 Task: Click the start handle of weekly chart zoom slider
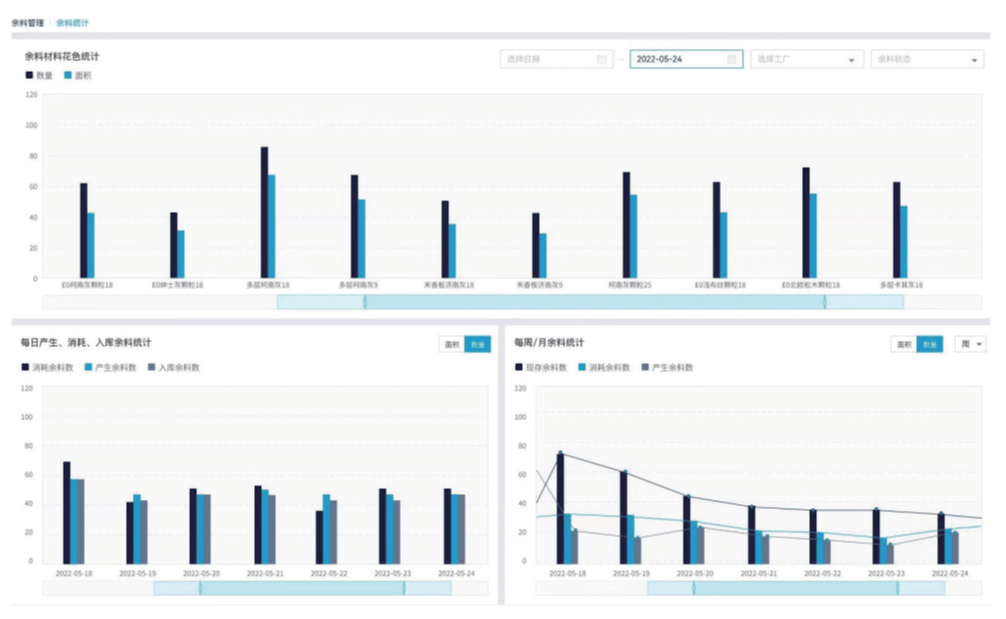[x=694, y=588]
